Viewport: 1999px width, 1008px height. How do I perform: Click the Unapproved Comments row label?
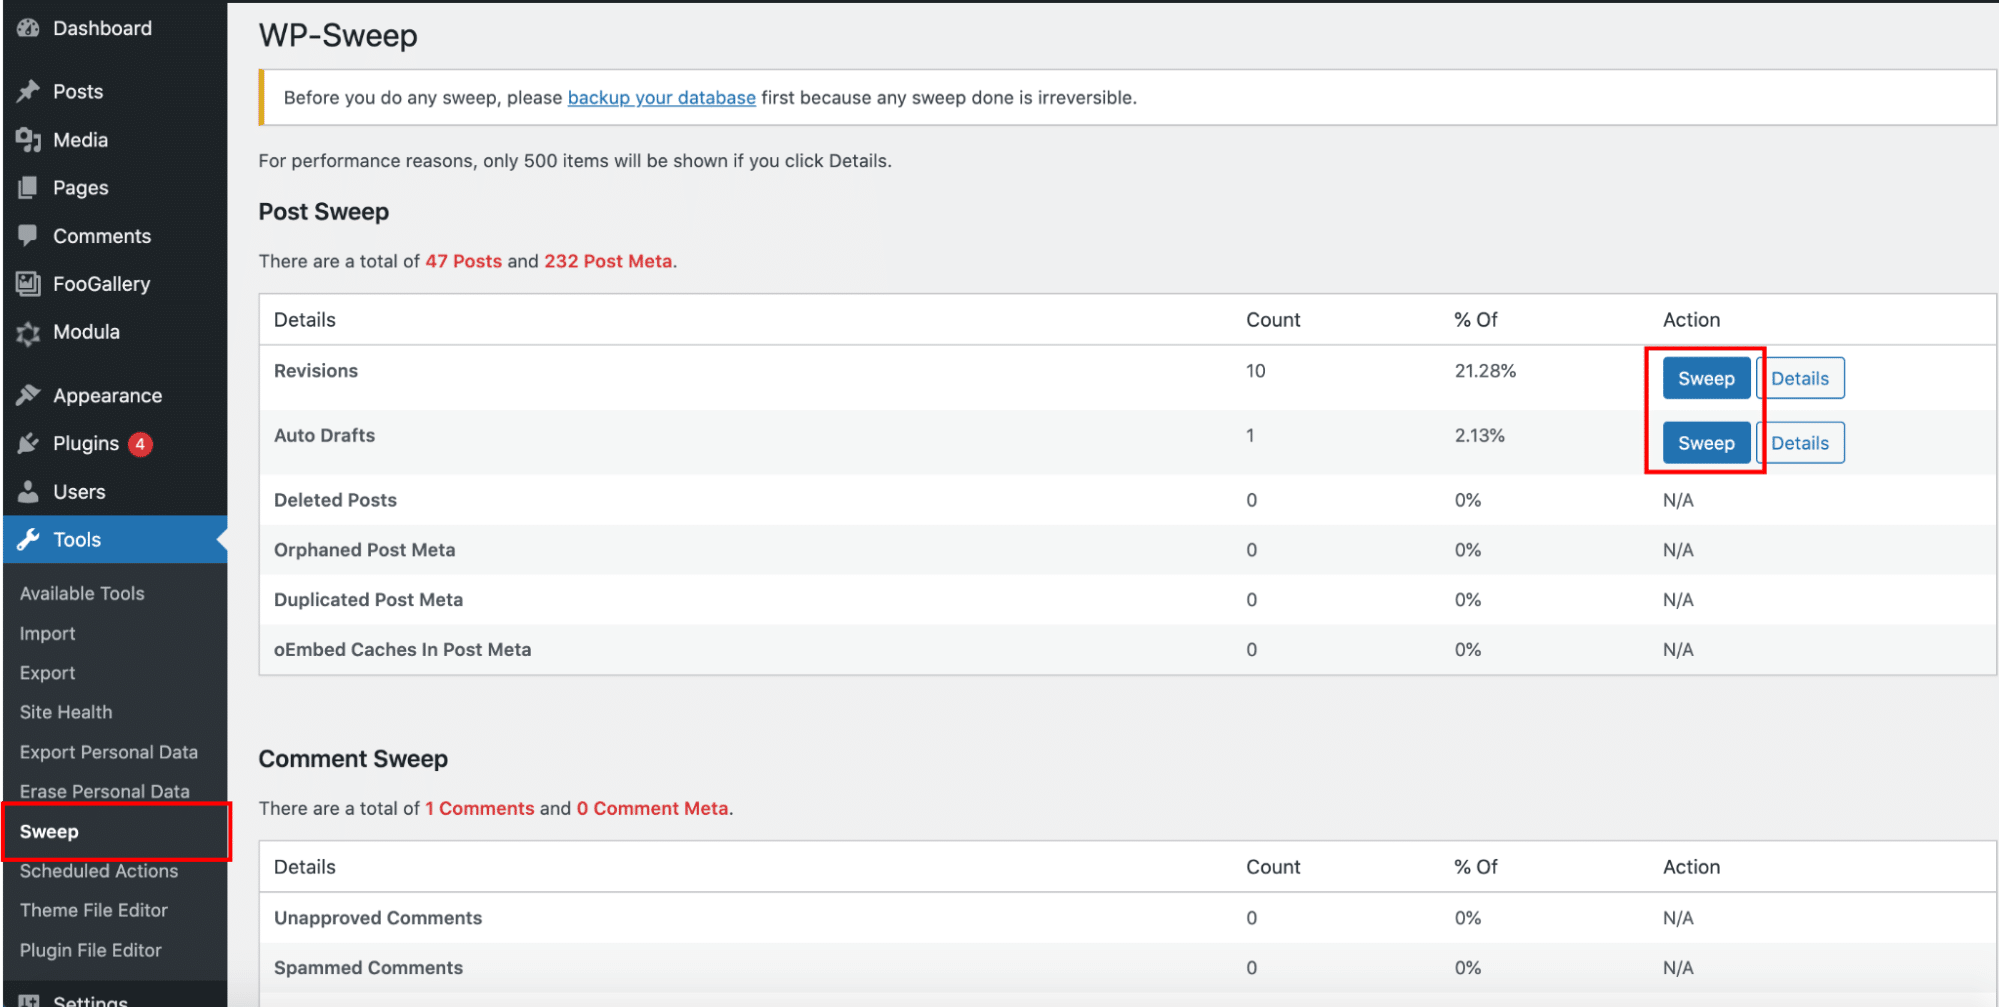click(x=378, y=918)
